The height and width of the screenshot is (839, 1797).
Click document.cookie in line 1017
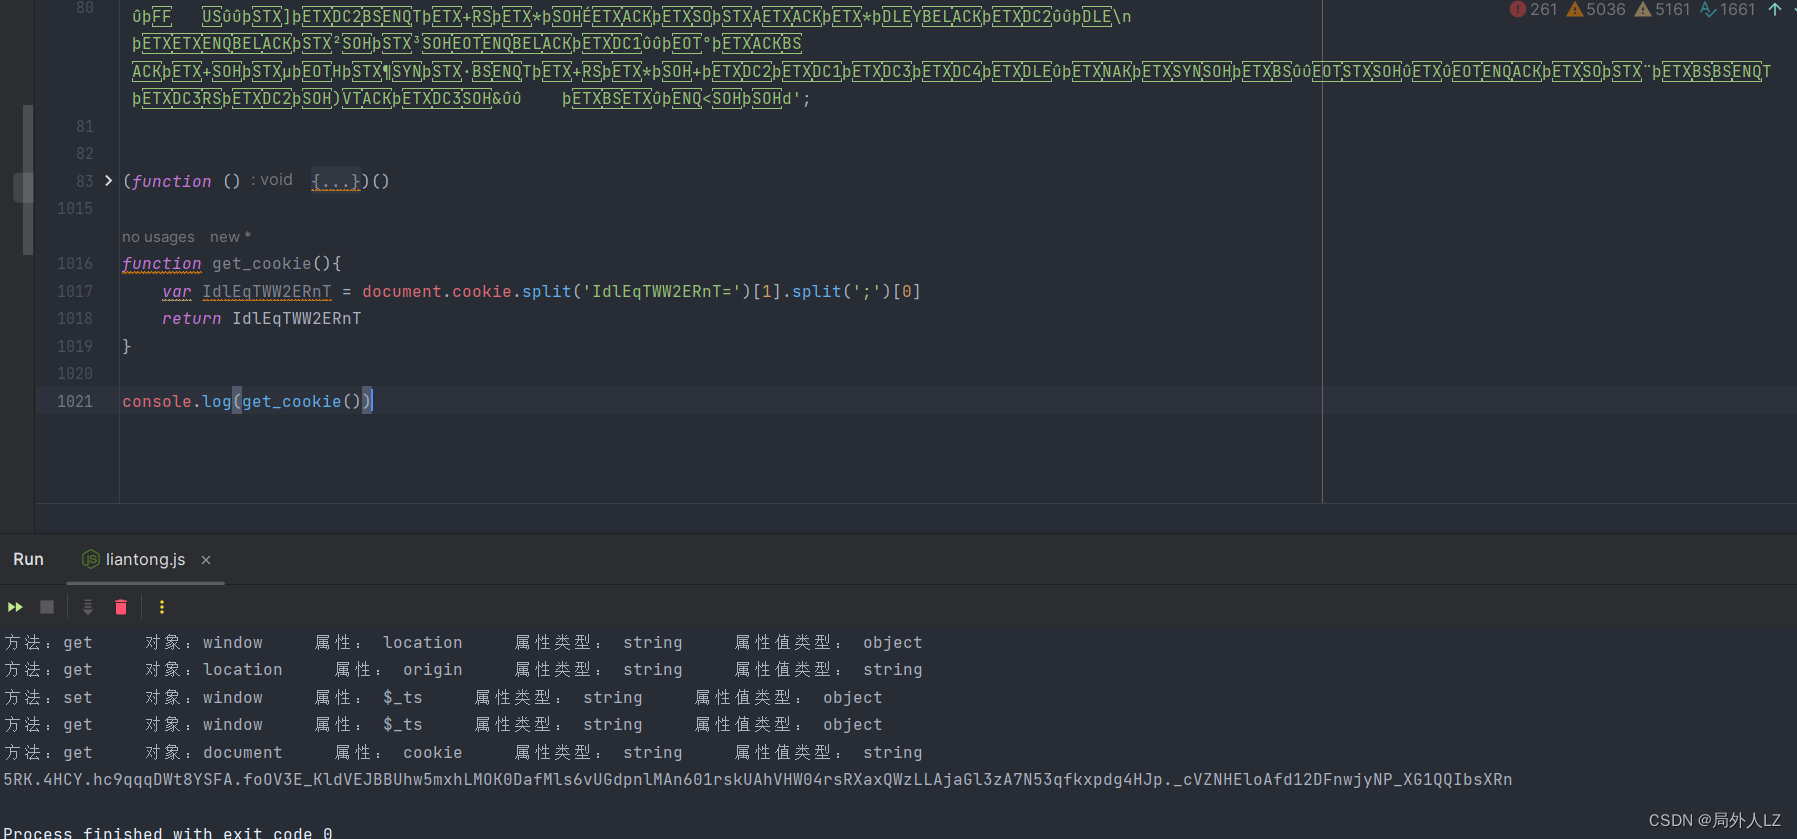[x=436, y=292]
